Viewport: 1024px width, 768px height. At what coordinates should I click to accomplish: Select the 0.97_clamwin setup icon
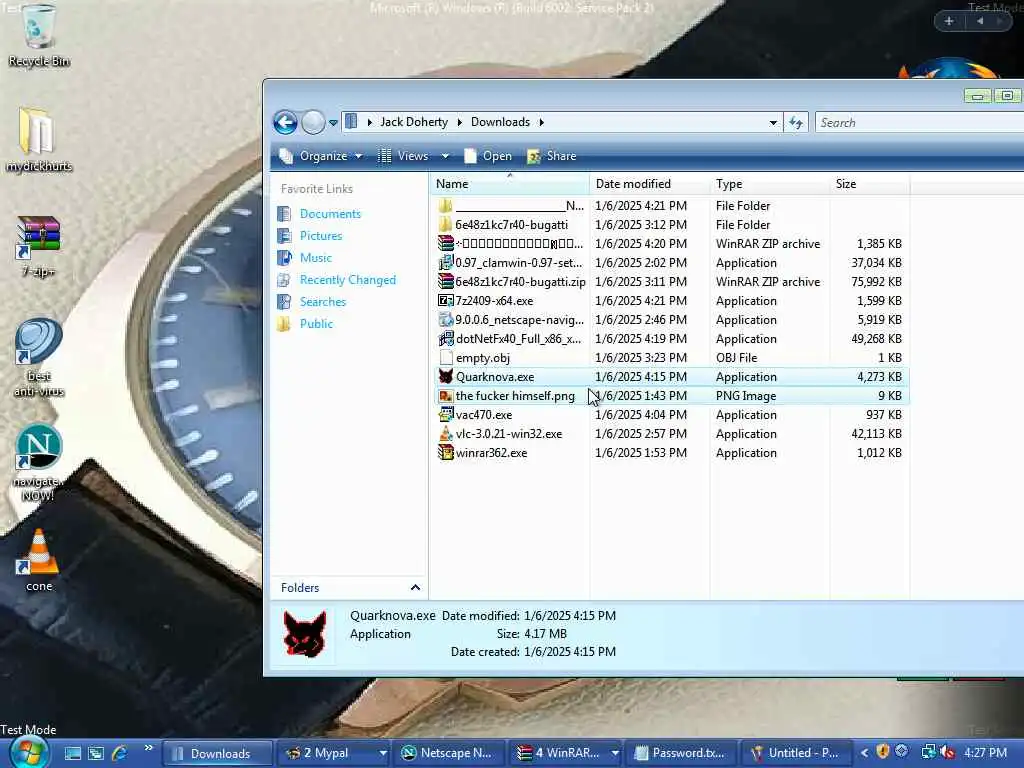(446, 263)
